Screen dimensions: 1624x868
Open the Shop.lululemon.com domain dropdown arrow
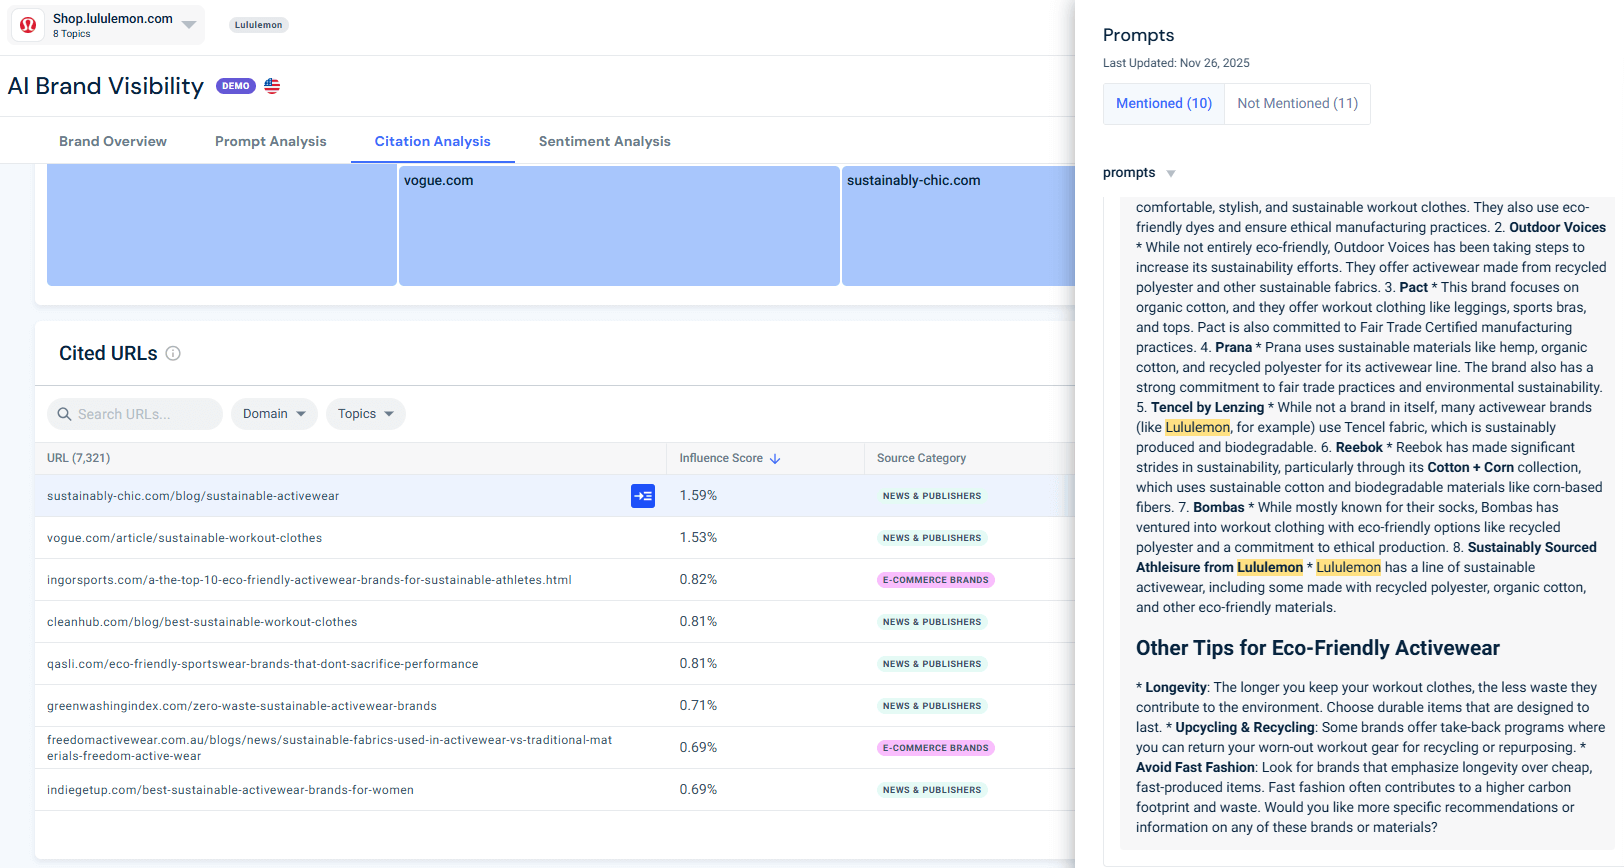pyautogui.click(x=189, y=25)
